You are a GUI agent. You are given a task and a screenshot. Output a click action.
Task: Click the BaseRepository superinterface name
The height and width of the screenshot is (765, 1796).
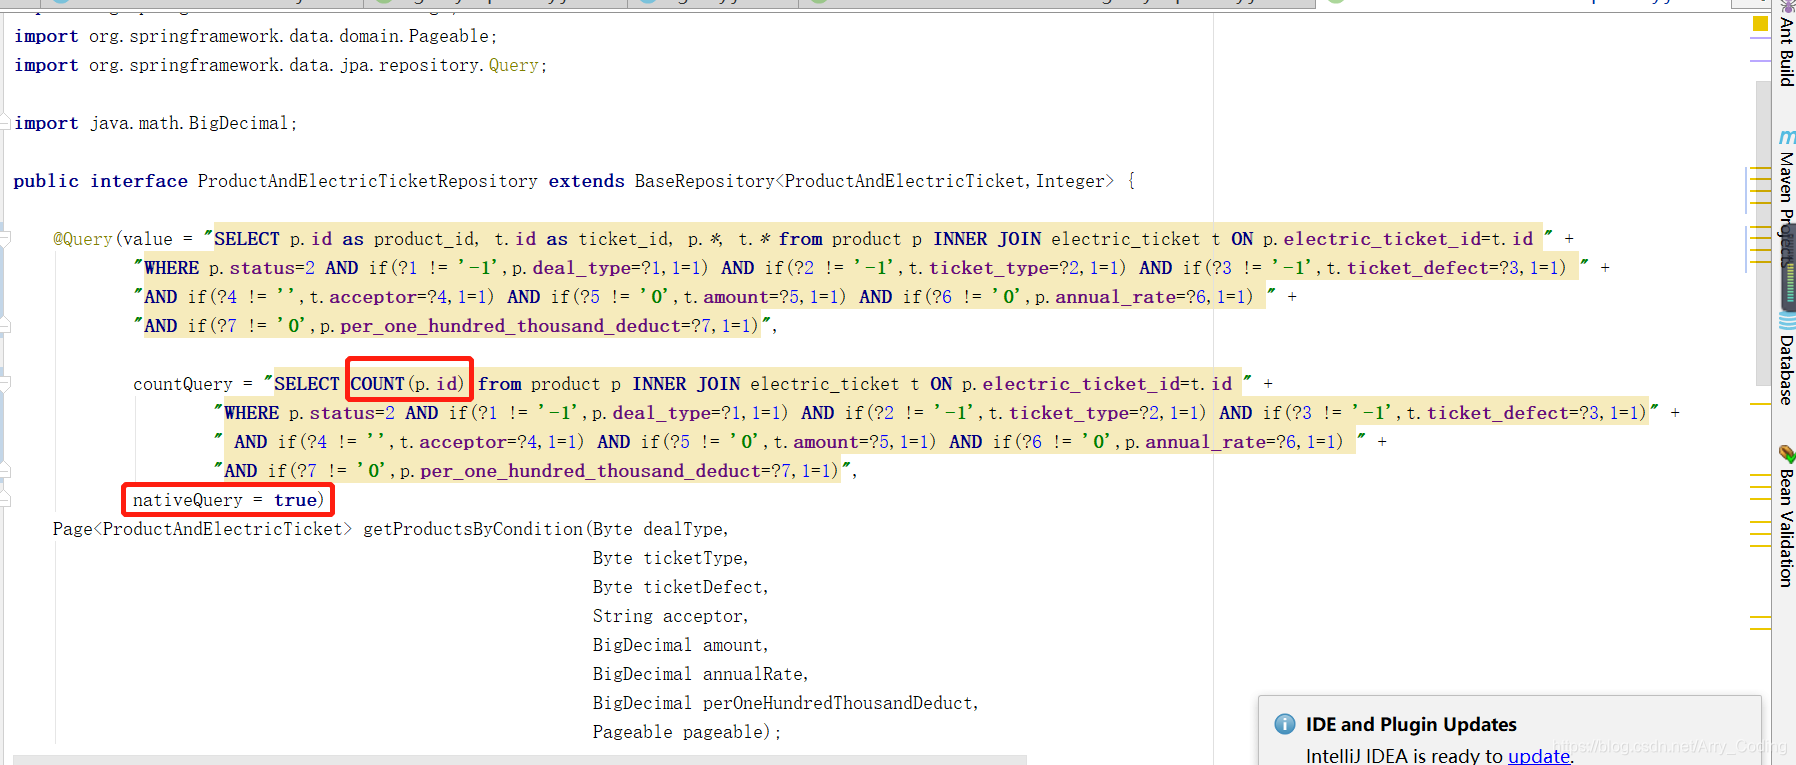(x=704, y=181)
